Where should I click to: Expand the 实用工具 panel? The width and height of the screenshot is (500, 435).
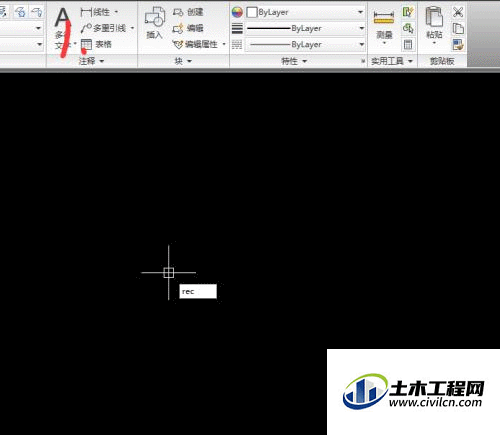pyautogui.click(x=392, y=61)
